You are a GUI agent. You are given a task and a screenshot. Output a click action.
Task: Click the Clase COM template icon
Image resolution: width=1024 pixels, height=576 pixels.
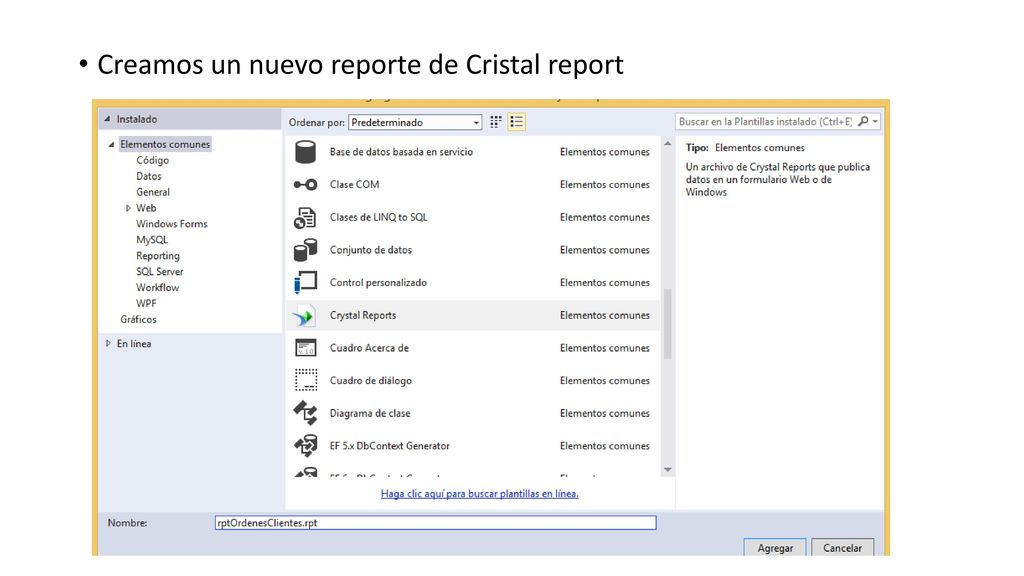click(x=305, y=185)
